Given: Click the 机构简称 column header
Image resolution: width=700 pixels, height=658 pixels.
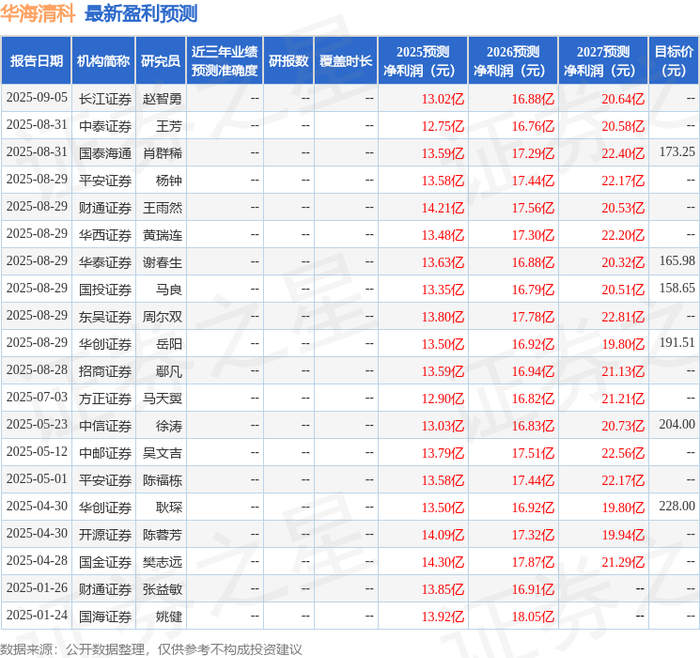Looking at the screenshot, I should coord(104,61).
